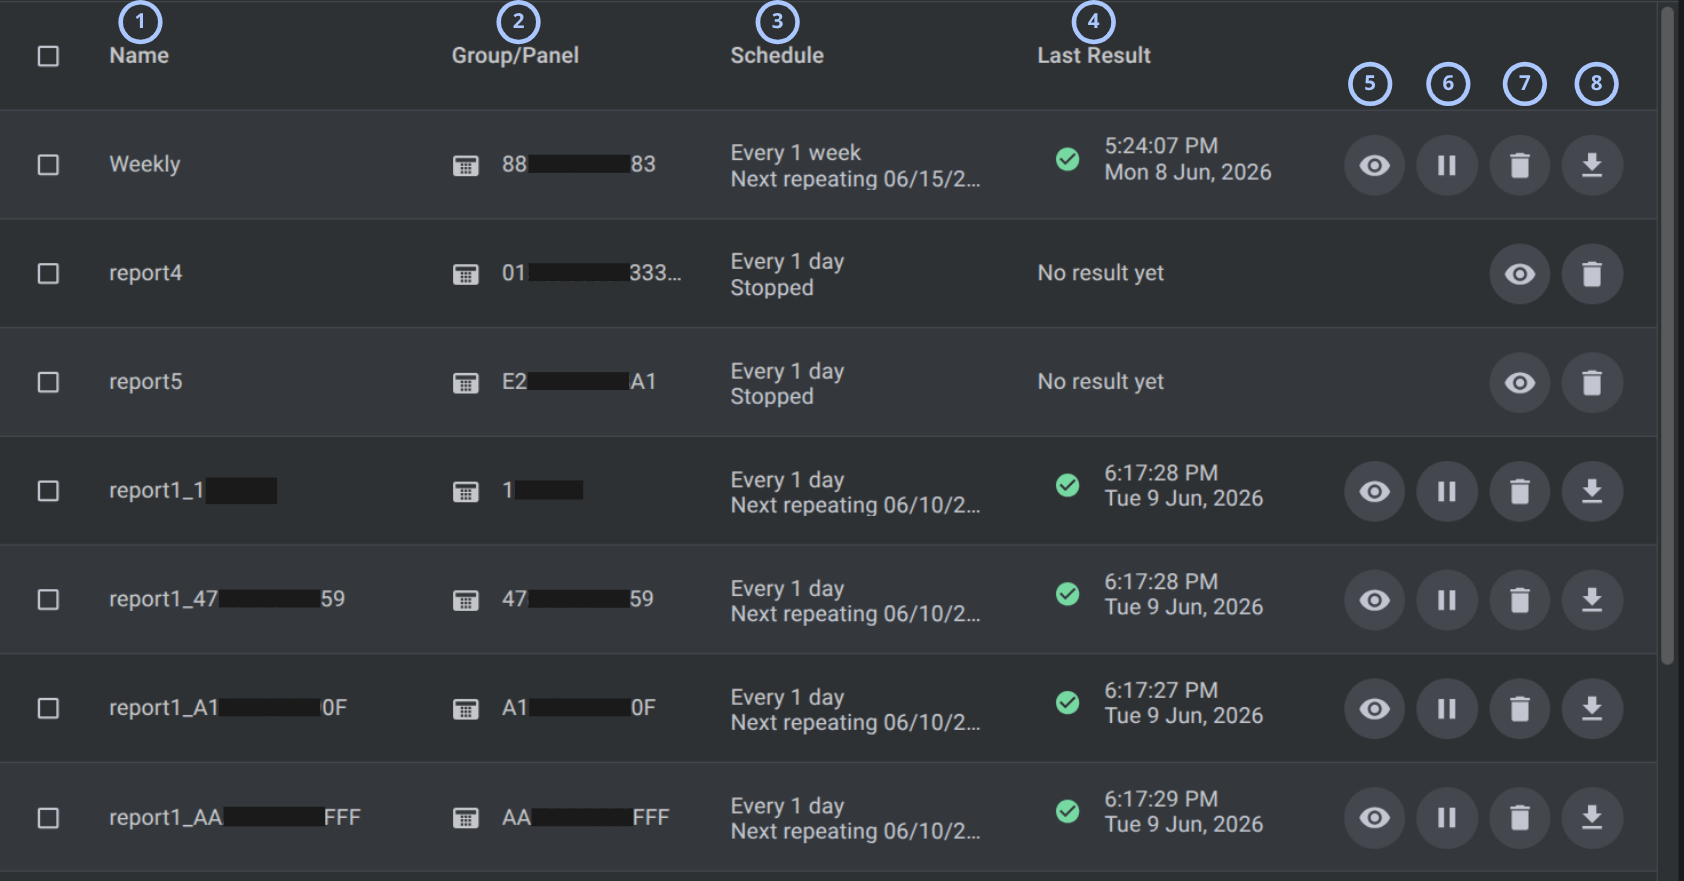This screenshot has height=881, width=1684.
Task: Sort by the Name column header
Action: pos(139,56)
